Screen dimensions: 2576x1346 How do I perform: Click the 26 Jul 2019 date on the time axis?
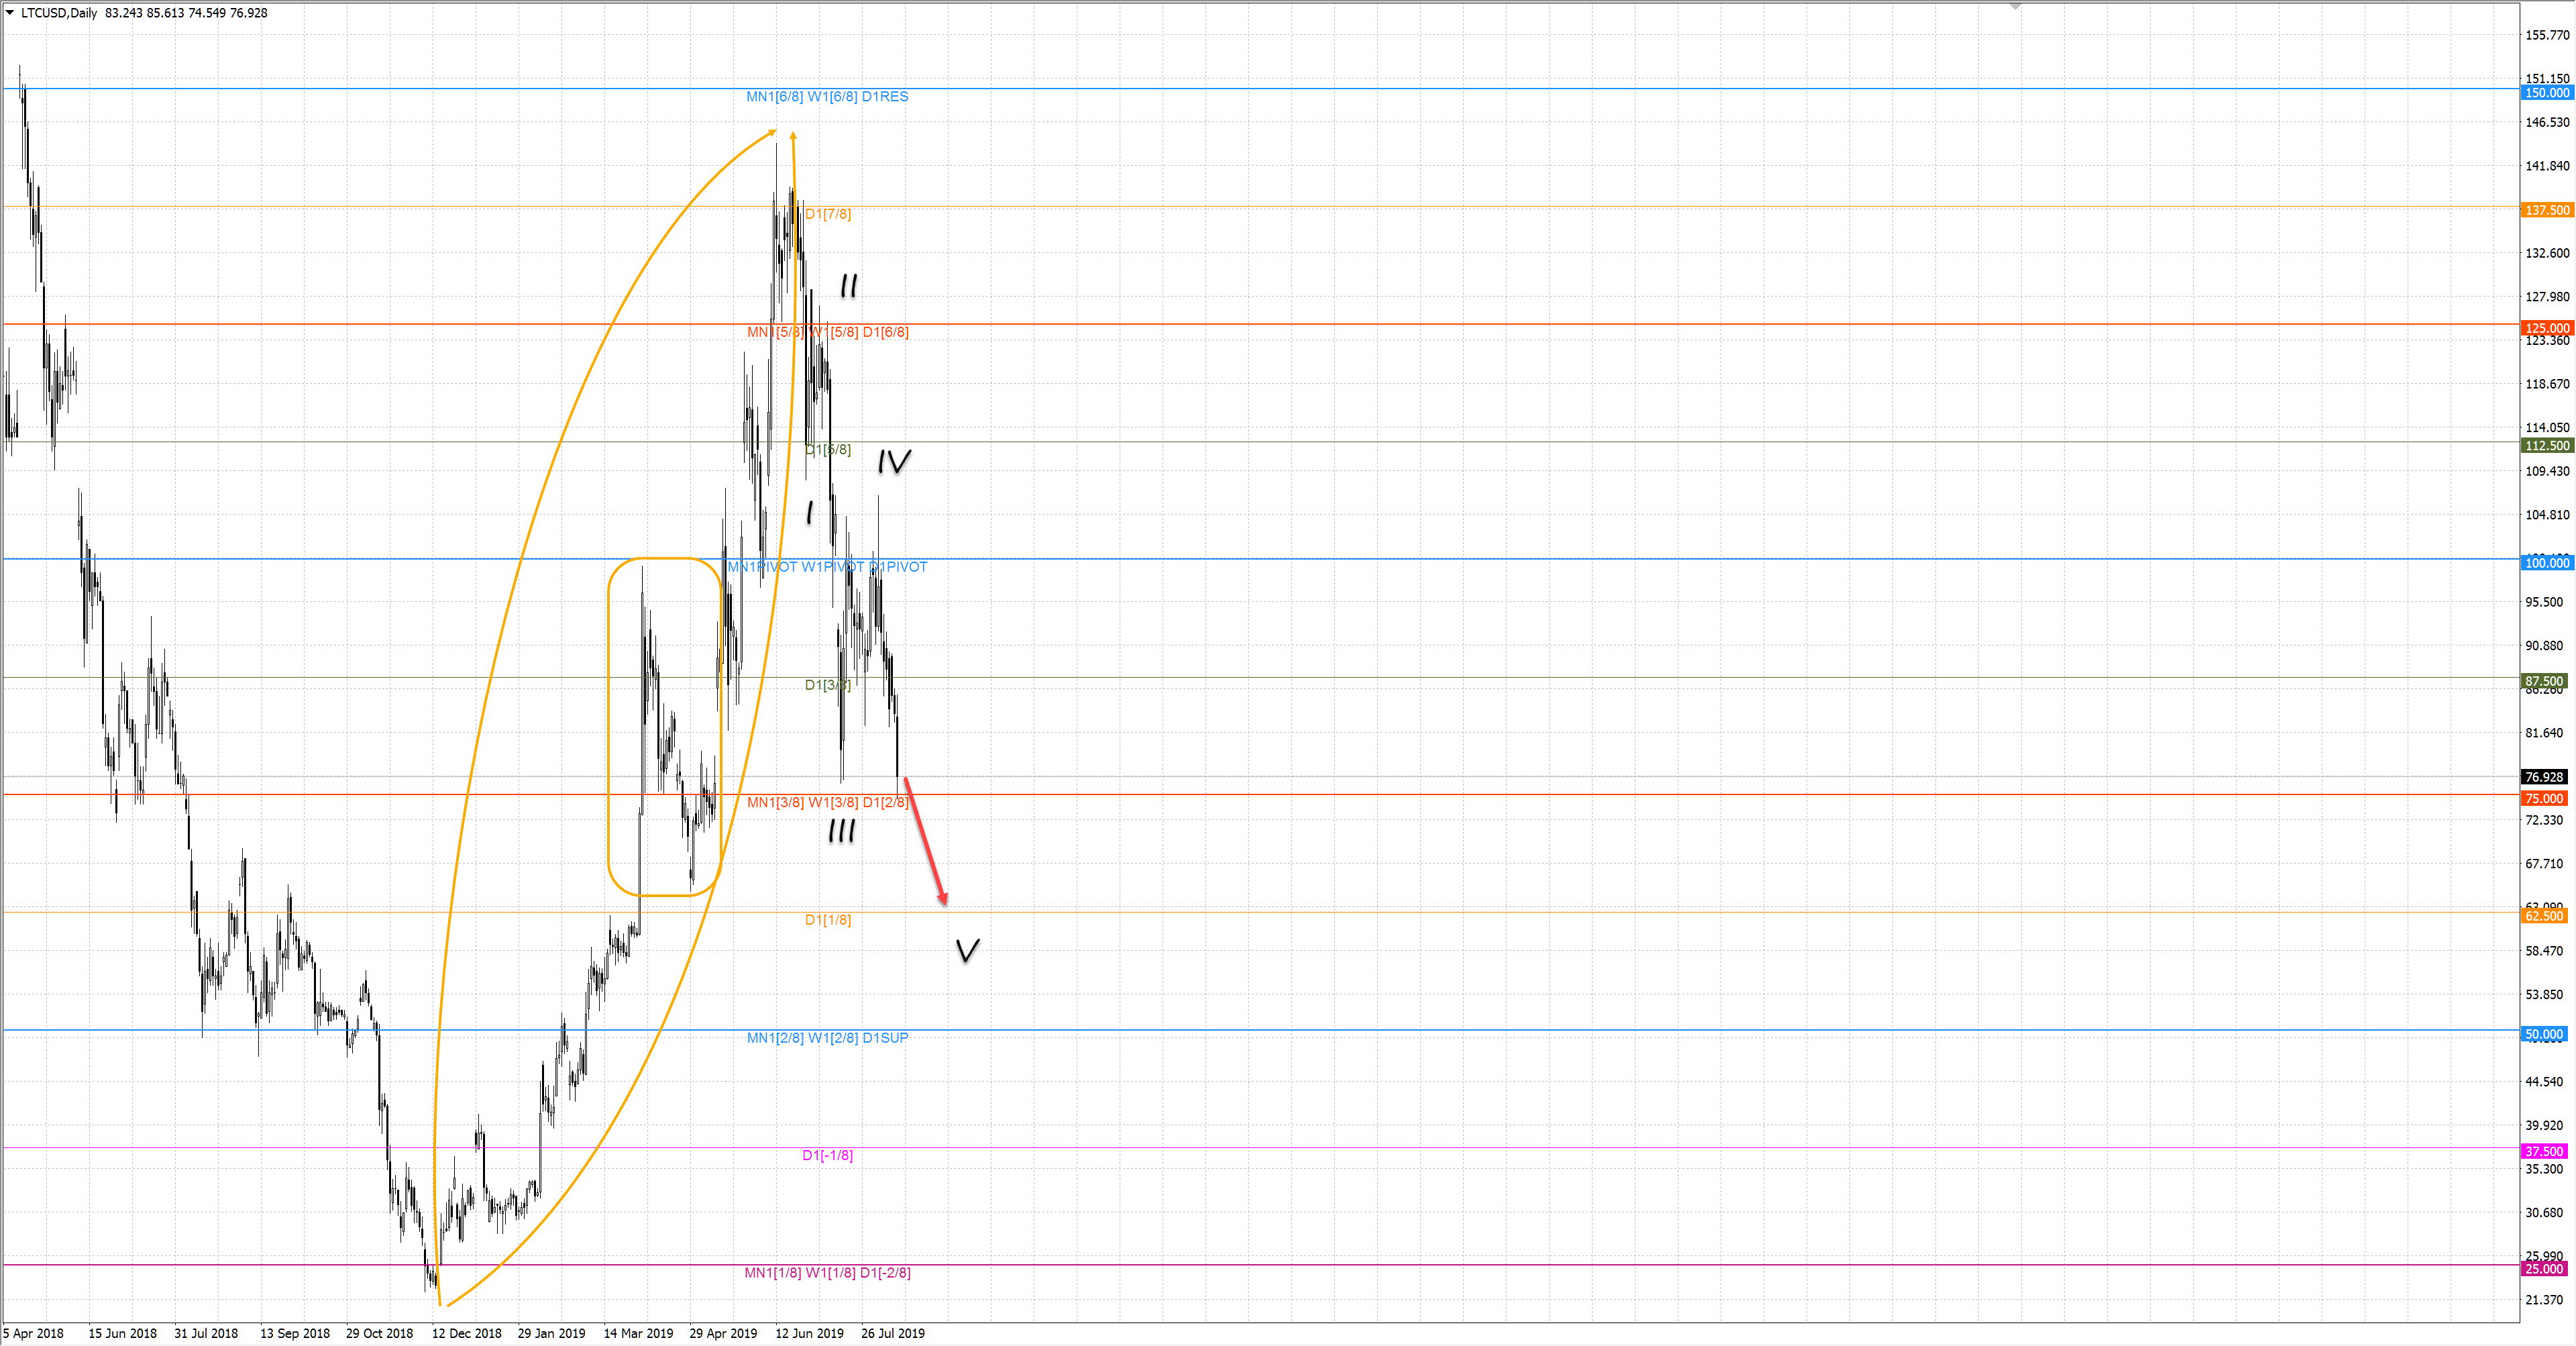pos(892,1333)
